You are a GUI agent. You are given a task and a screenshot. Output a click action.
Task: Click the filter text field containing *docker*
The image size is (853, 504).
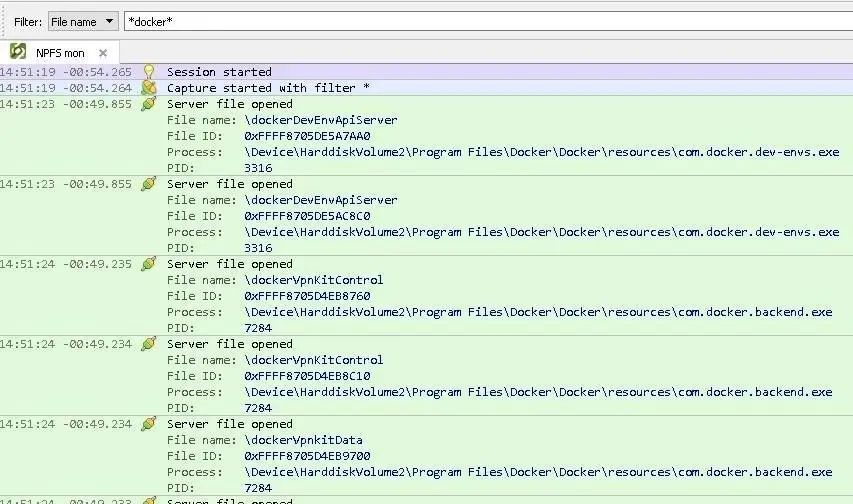click(489, 22)
